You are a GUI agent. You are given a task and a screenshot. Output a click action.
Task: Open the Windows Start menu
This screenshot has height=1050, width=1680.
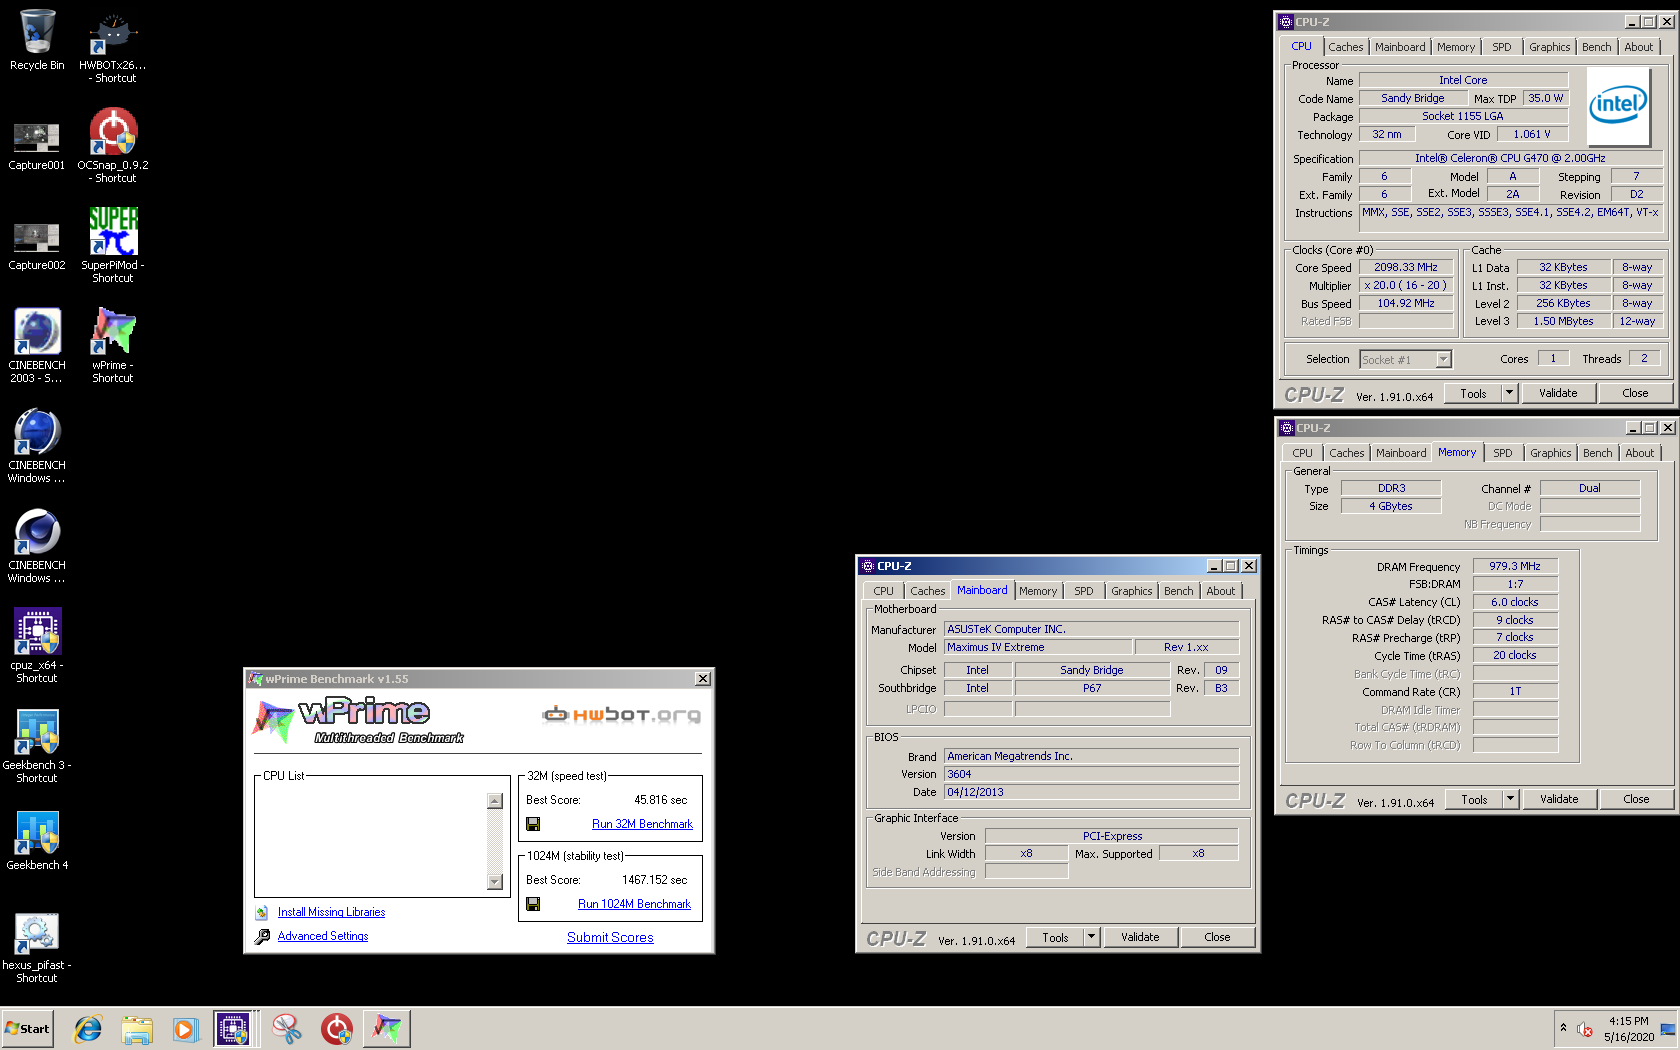click(27, 1028)
